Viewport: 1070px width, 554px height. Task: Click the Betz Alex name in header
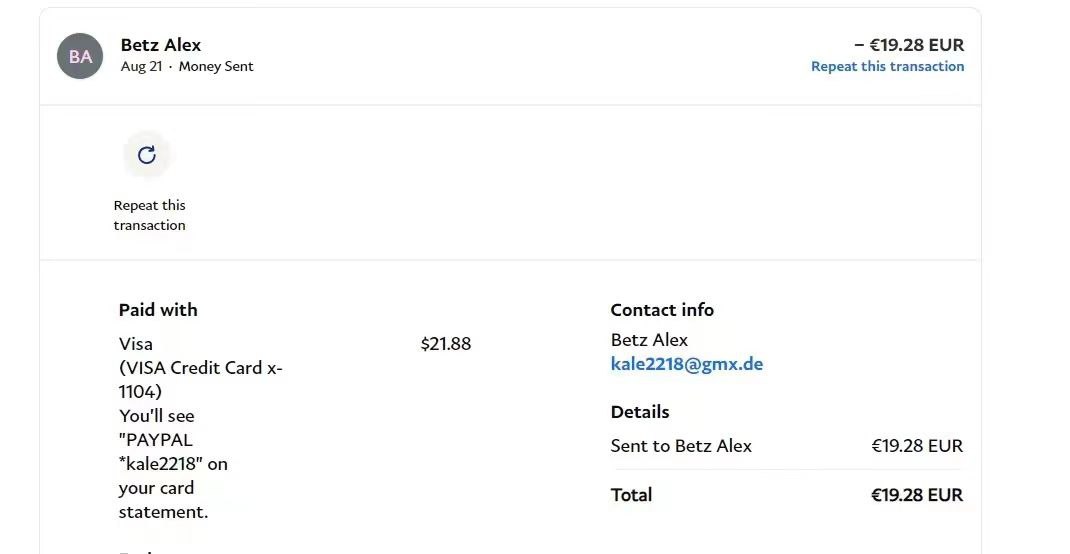pos(160,45)
